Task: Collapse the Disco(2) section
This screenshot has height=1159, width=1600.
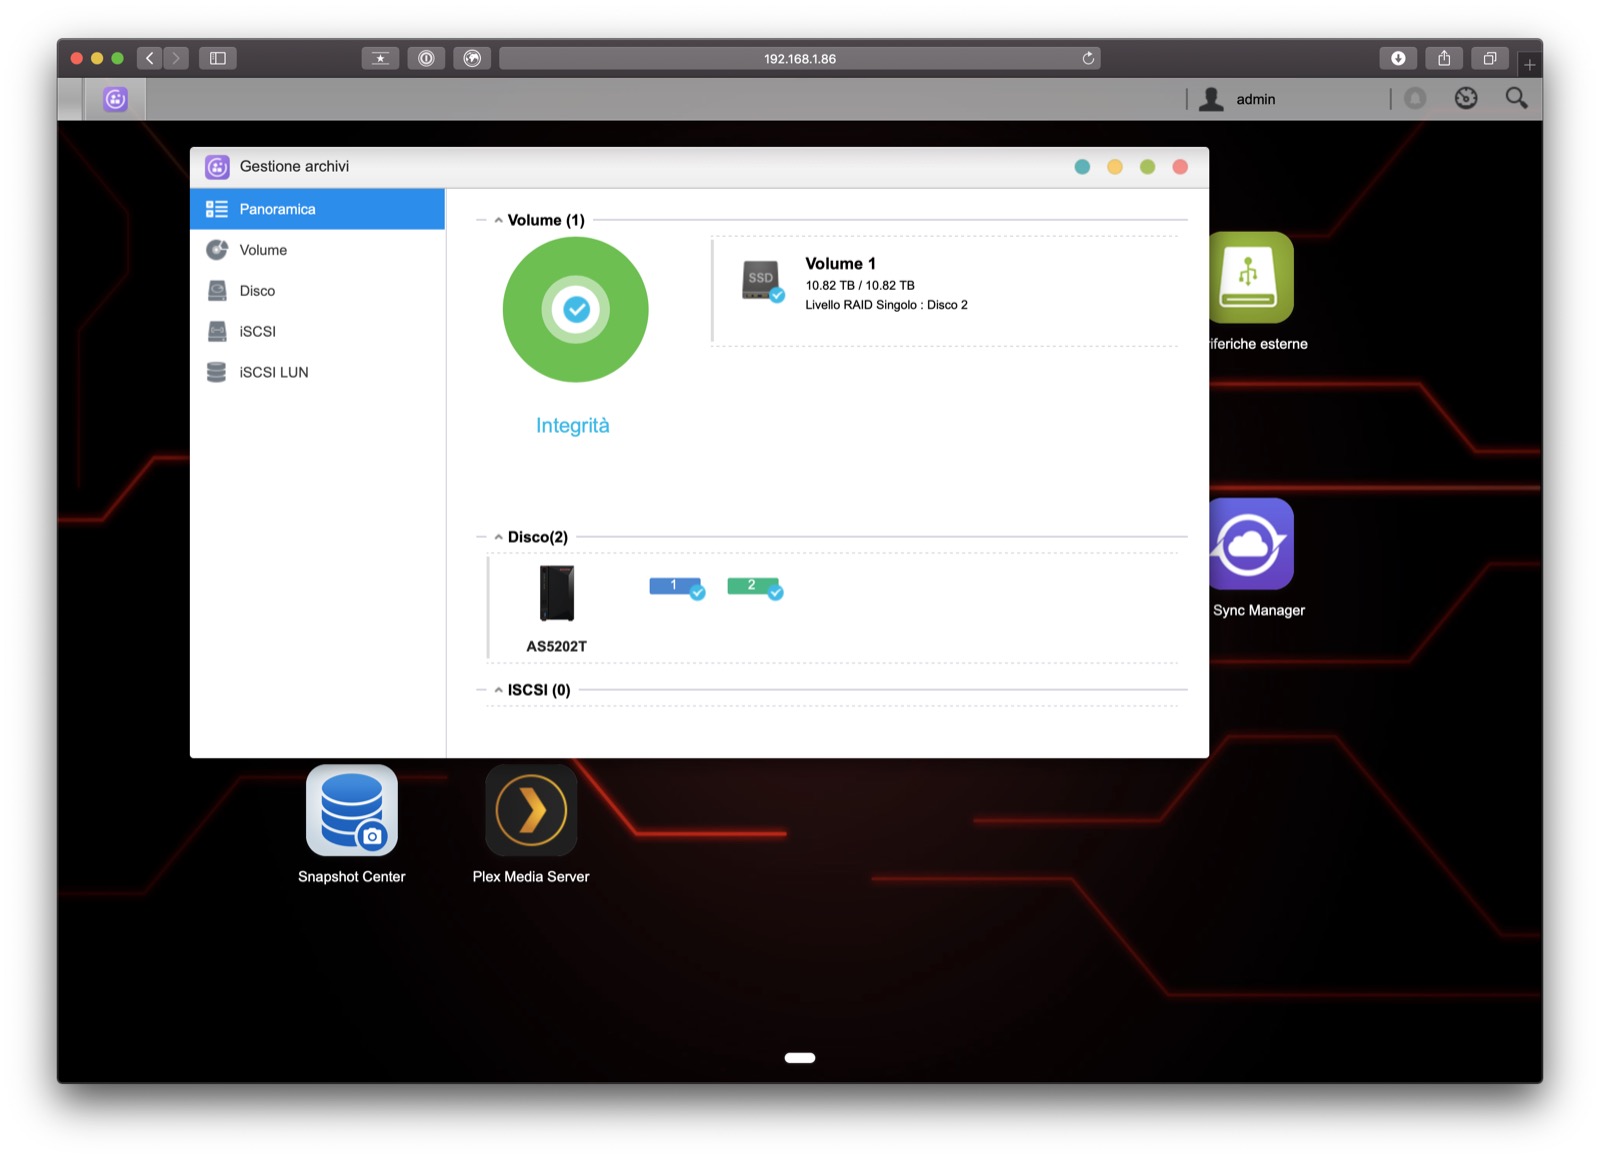Action: click(498, 537)
